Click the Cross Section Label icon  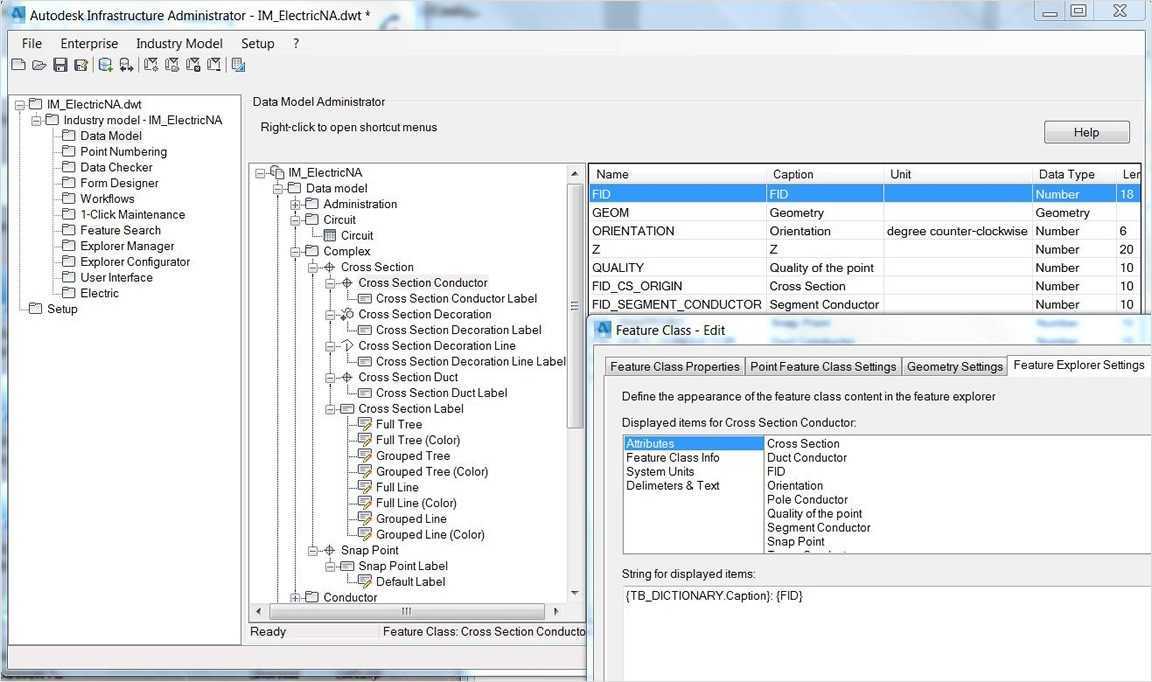click(x=348, y=409)
